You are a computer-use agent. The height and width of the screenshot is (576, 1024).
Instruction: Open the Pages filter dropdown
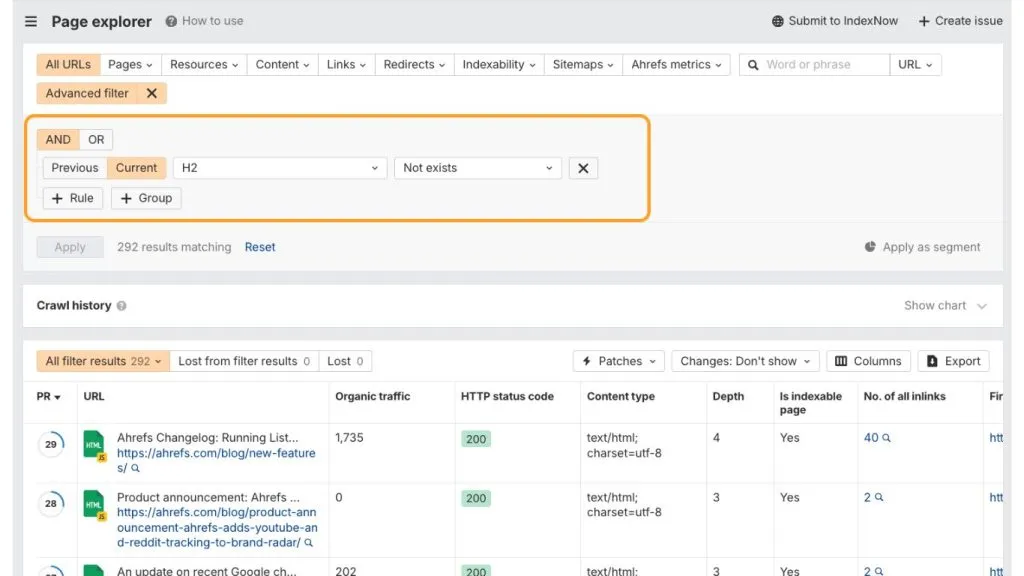coord(130,65)
